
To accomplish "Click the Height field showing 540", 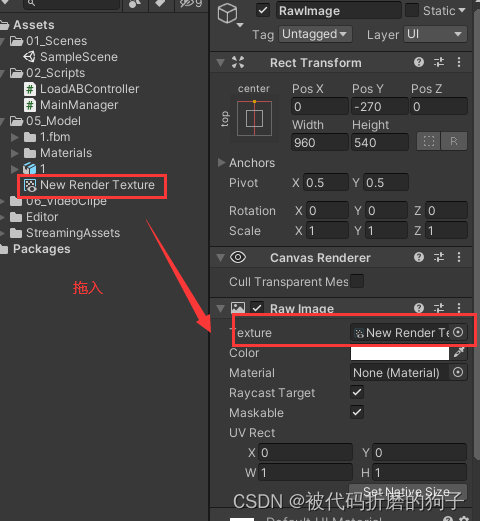I will tap(380, 143).
